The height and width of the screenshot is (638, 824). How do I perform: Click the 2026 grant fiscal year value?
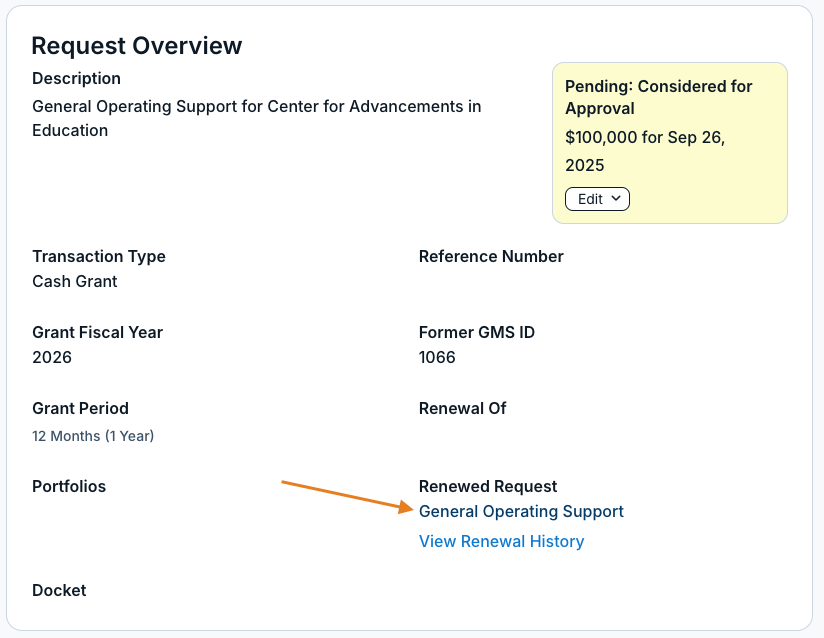click(x=52, y=357)
